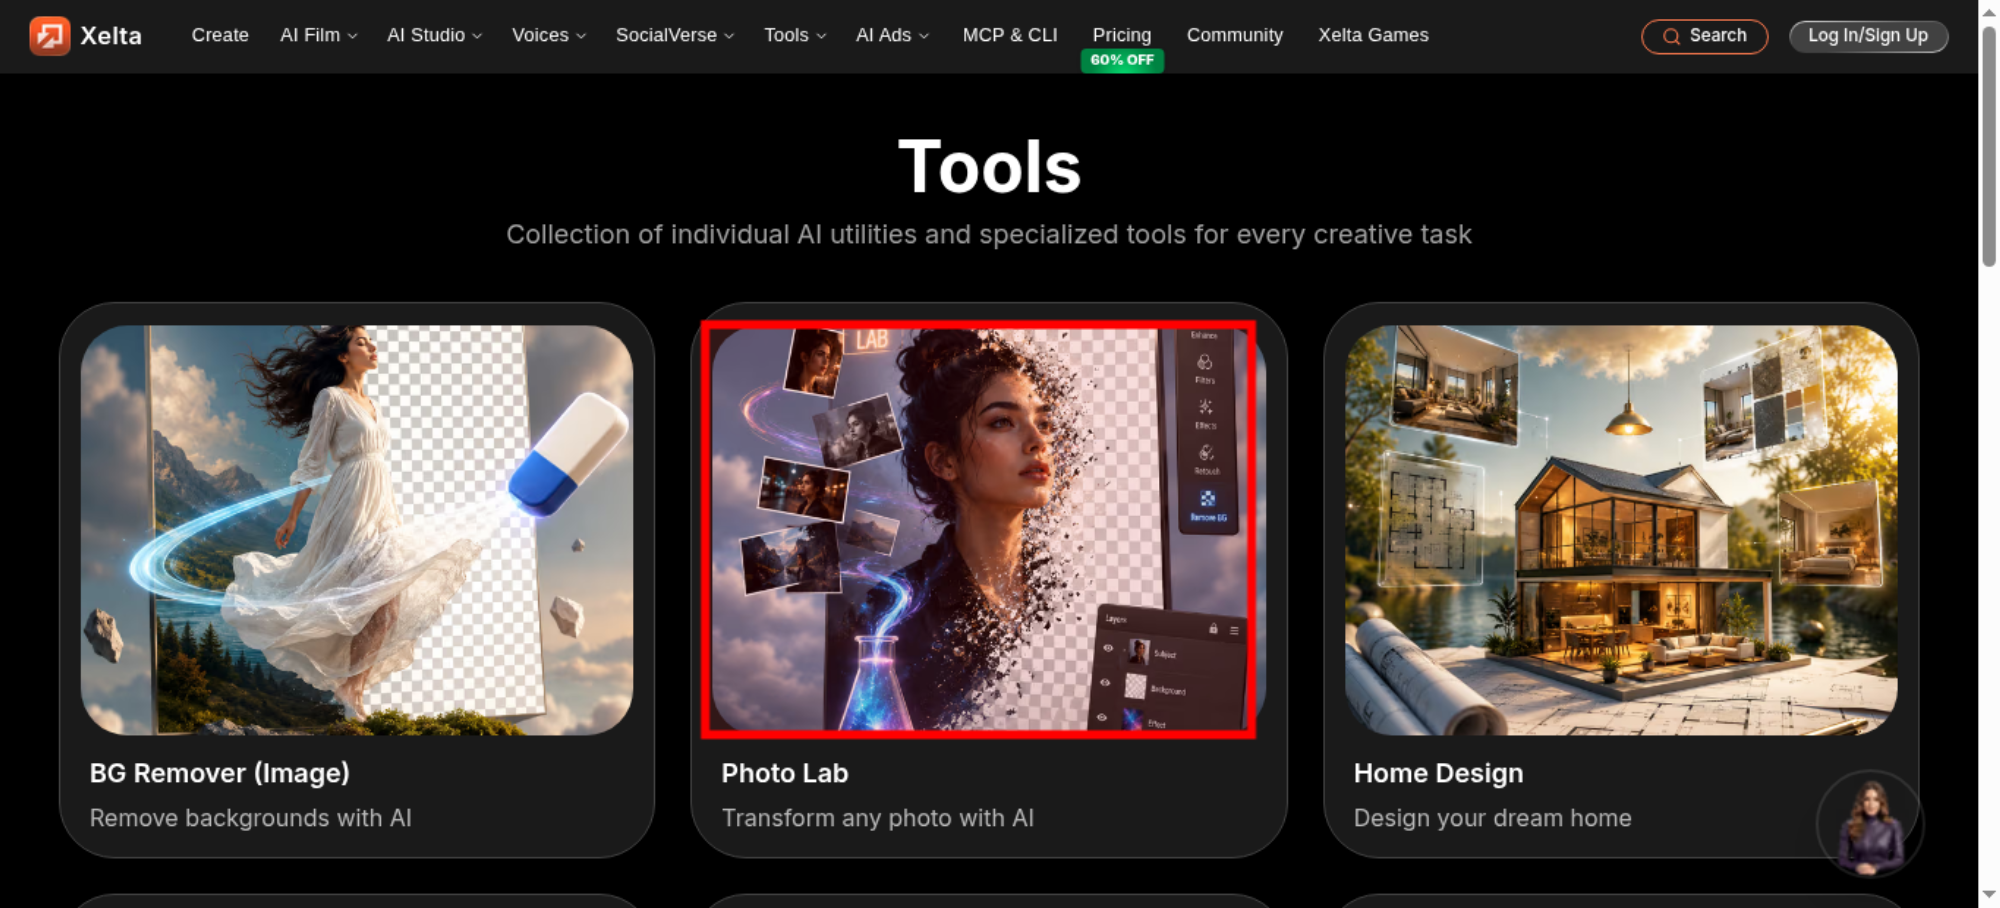Expand the Tools dropdown chevron
This screenshot has width=2000, height=908.
[x=821, y=36]
